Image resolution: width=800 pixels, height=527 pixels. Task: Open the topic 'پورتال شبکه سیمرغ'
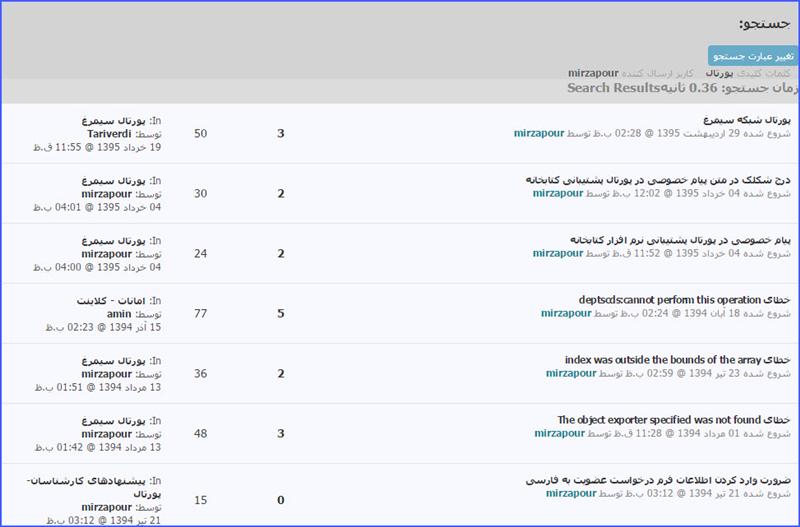pos(745,119)
